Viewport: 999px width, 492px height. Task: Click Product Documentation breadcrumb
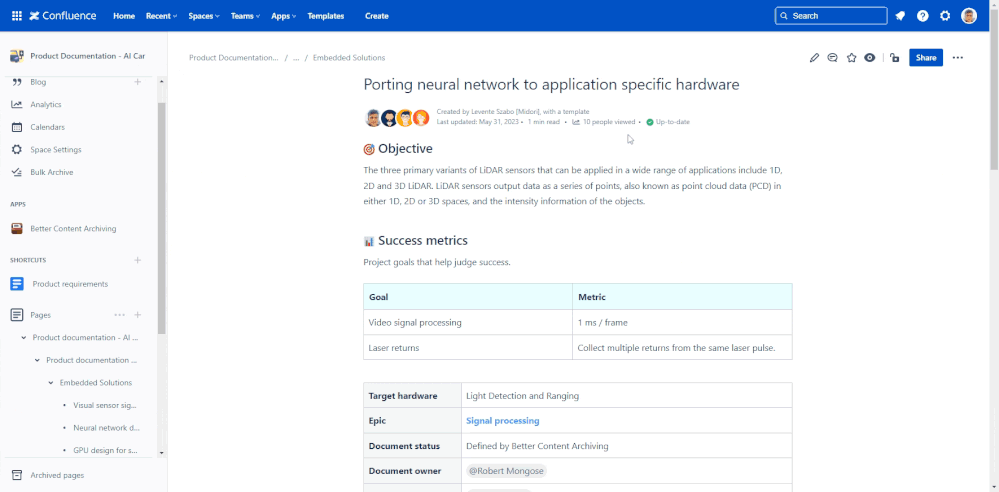pyautogui.click(x=234, y=57)
